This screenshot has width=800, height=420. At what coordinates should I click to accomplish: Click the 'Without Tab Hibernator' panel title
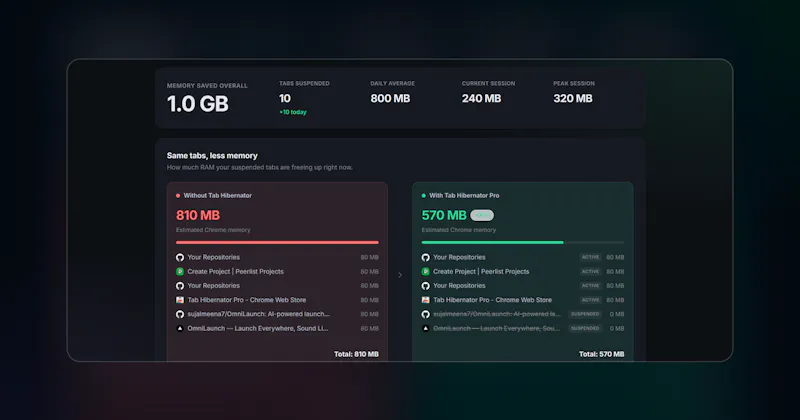218,195
